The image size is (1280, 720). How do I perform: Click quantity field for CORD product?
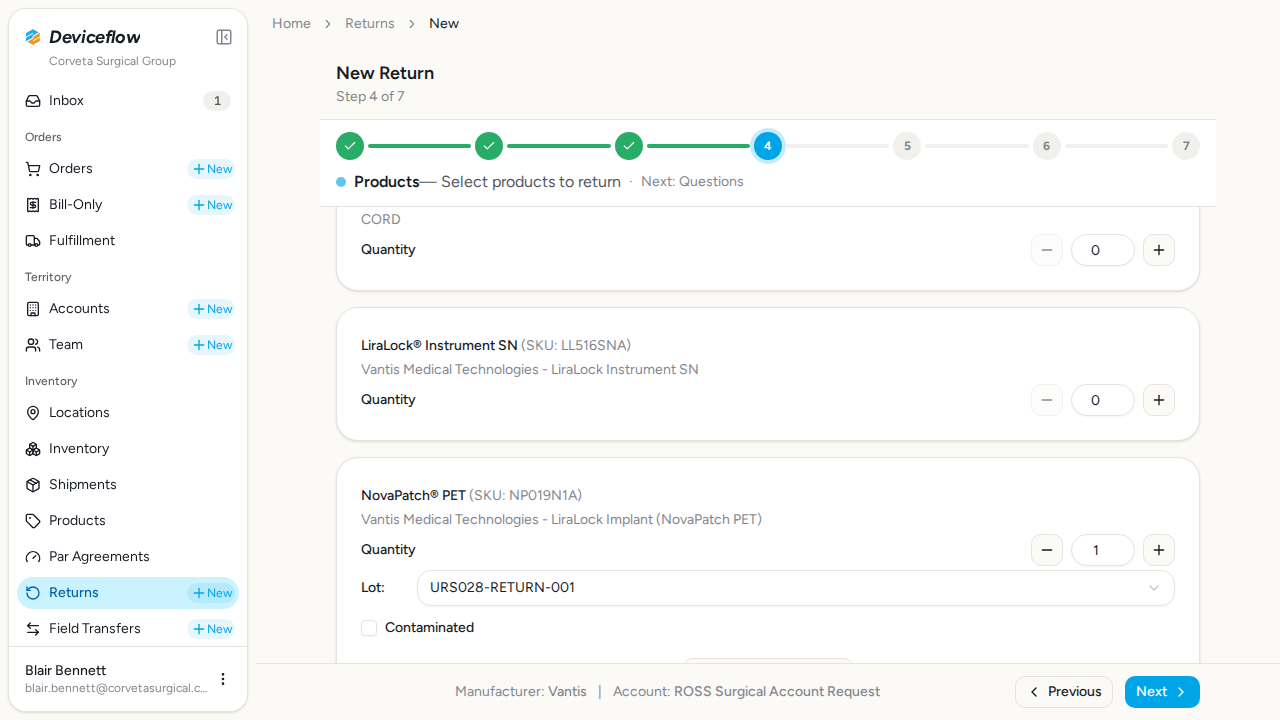[x=1103, y=250]
